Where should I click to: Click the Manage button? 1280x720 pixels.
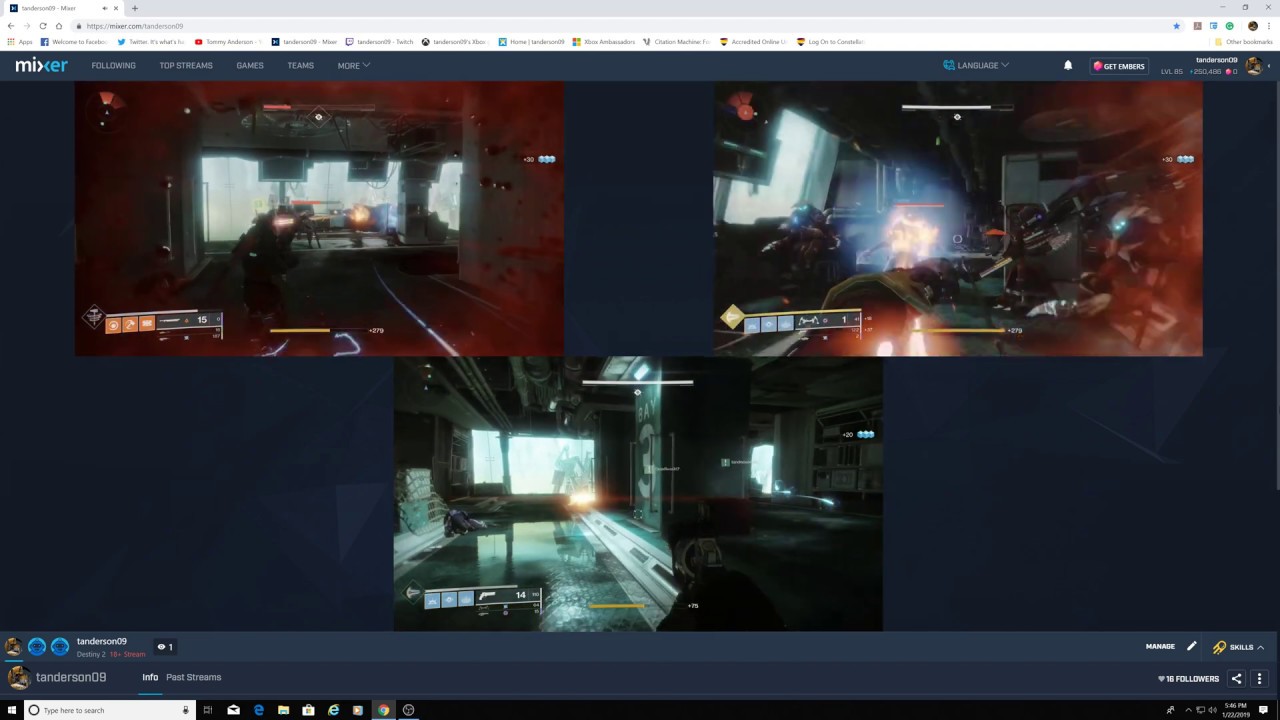[x=1160, y=647]
